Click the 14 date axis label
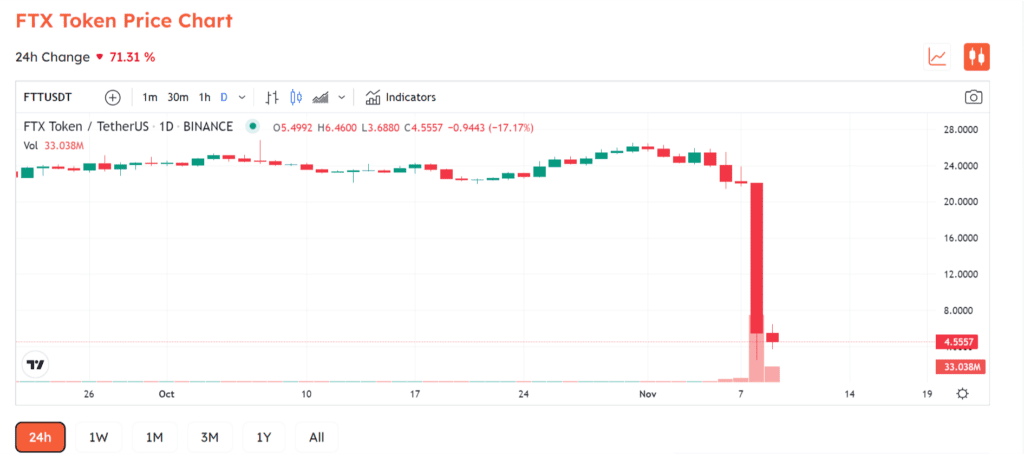 coord(849,394)
